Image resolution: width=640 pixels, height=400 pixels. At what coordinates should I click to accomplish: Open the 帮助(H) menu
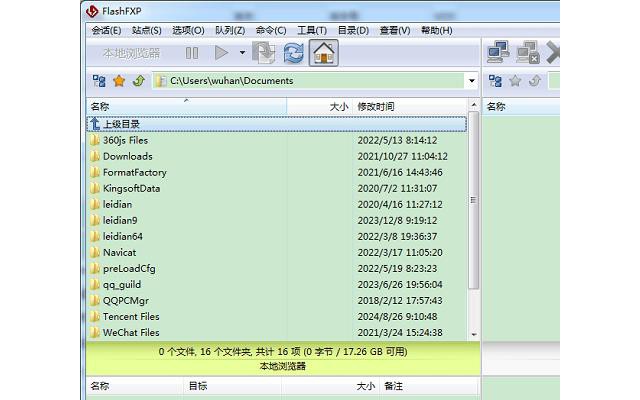tap(436, 31)
